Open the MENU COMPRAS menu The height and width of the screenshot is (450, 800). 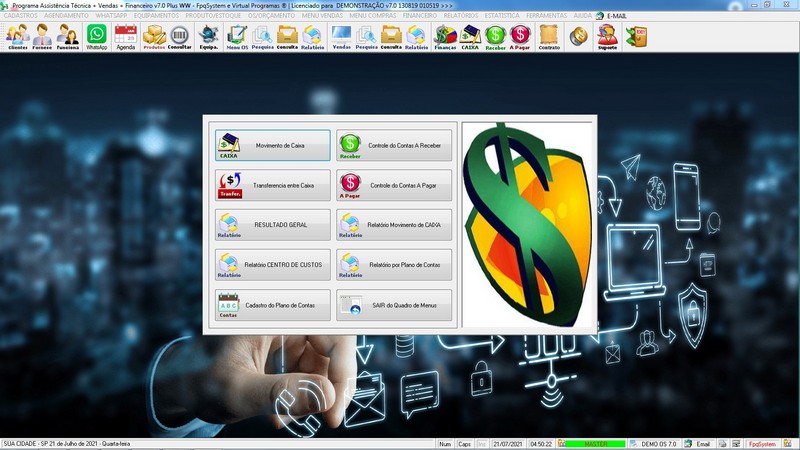pyautogui.click(x=373, y=16)
